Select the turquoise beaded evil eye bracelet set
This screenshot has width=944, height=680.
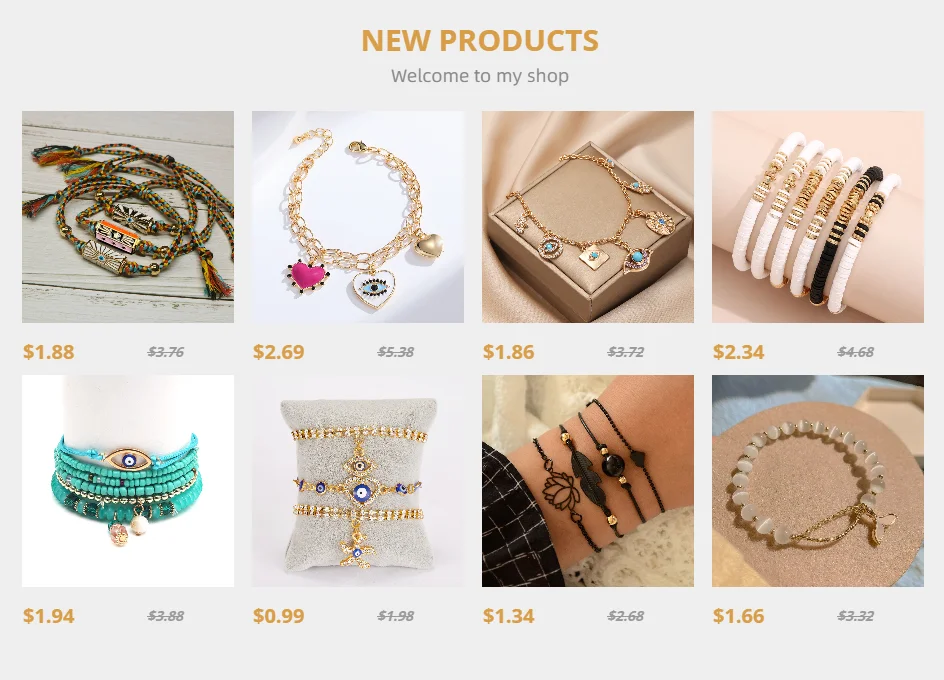tap(128, 481)
